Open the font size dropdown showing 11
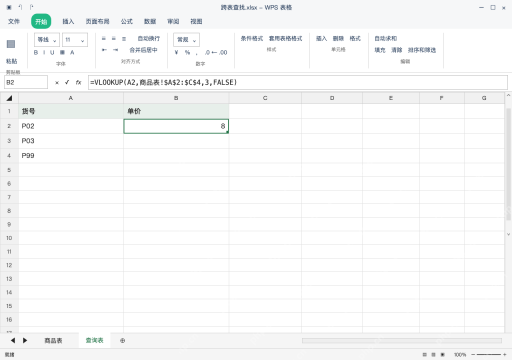 [75, 40]
